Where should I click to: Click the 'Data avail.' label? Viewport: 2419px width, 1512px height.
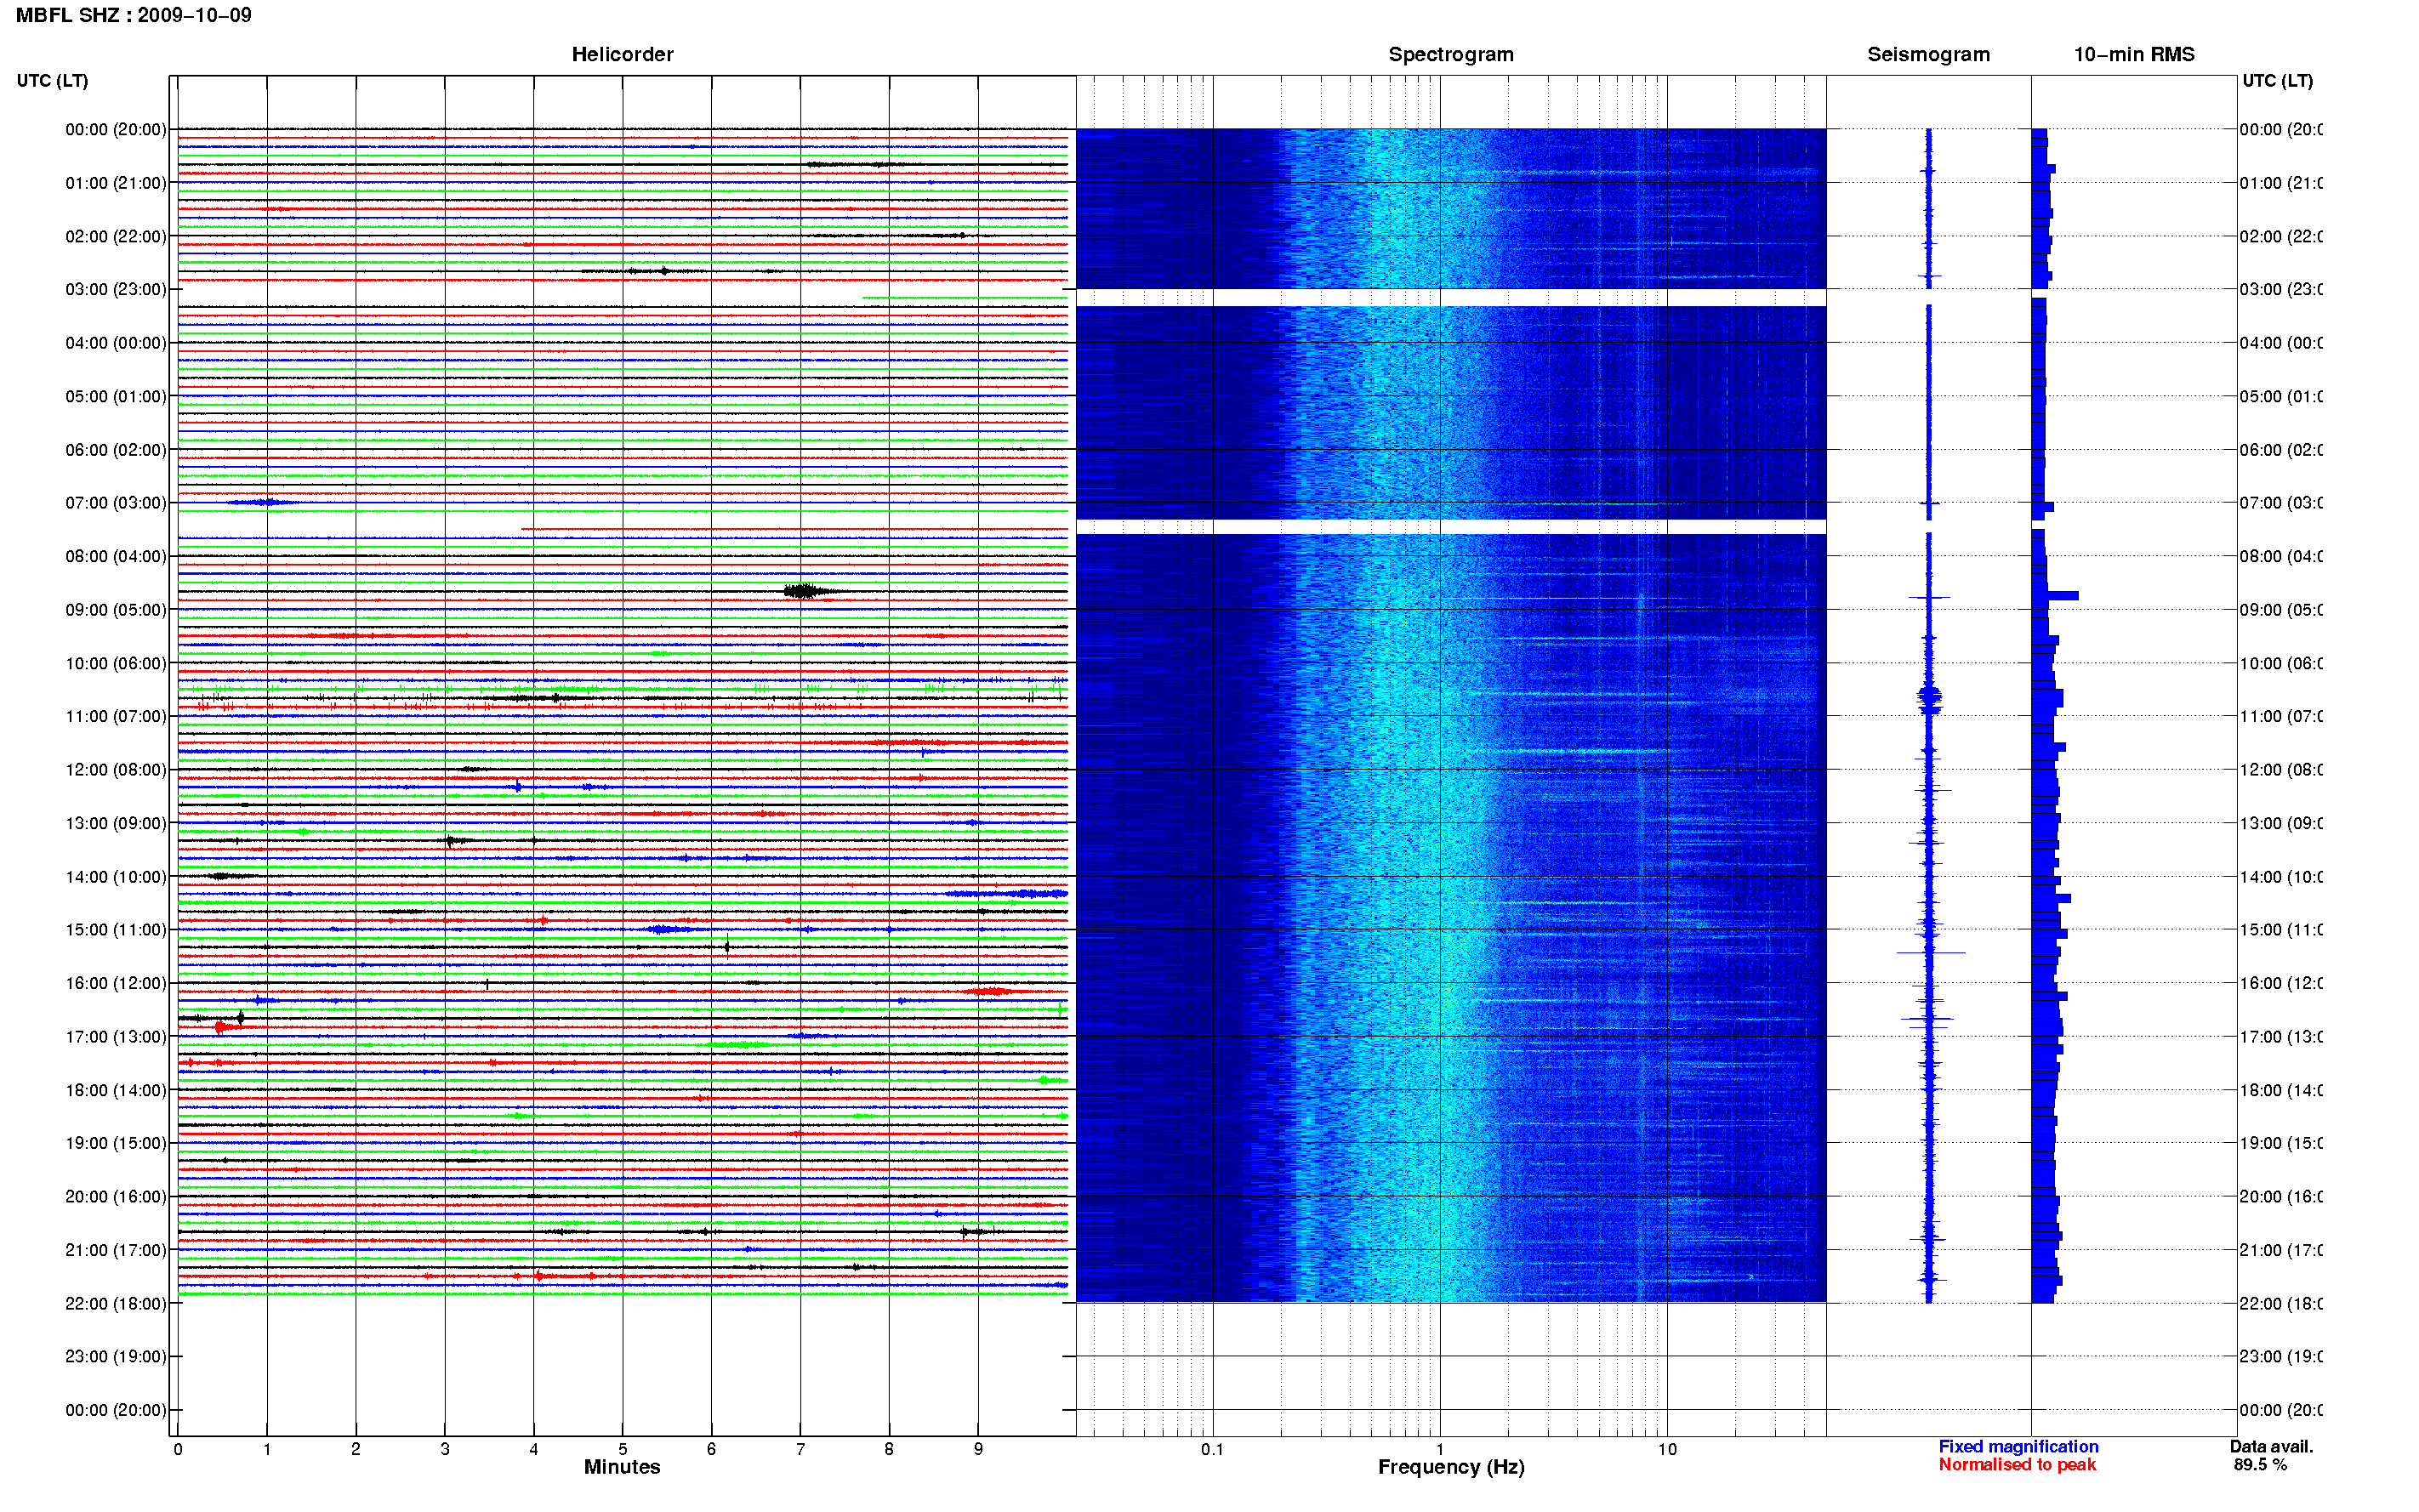[2271, 1446]
